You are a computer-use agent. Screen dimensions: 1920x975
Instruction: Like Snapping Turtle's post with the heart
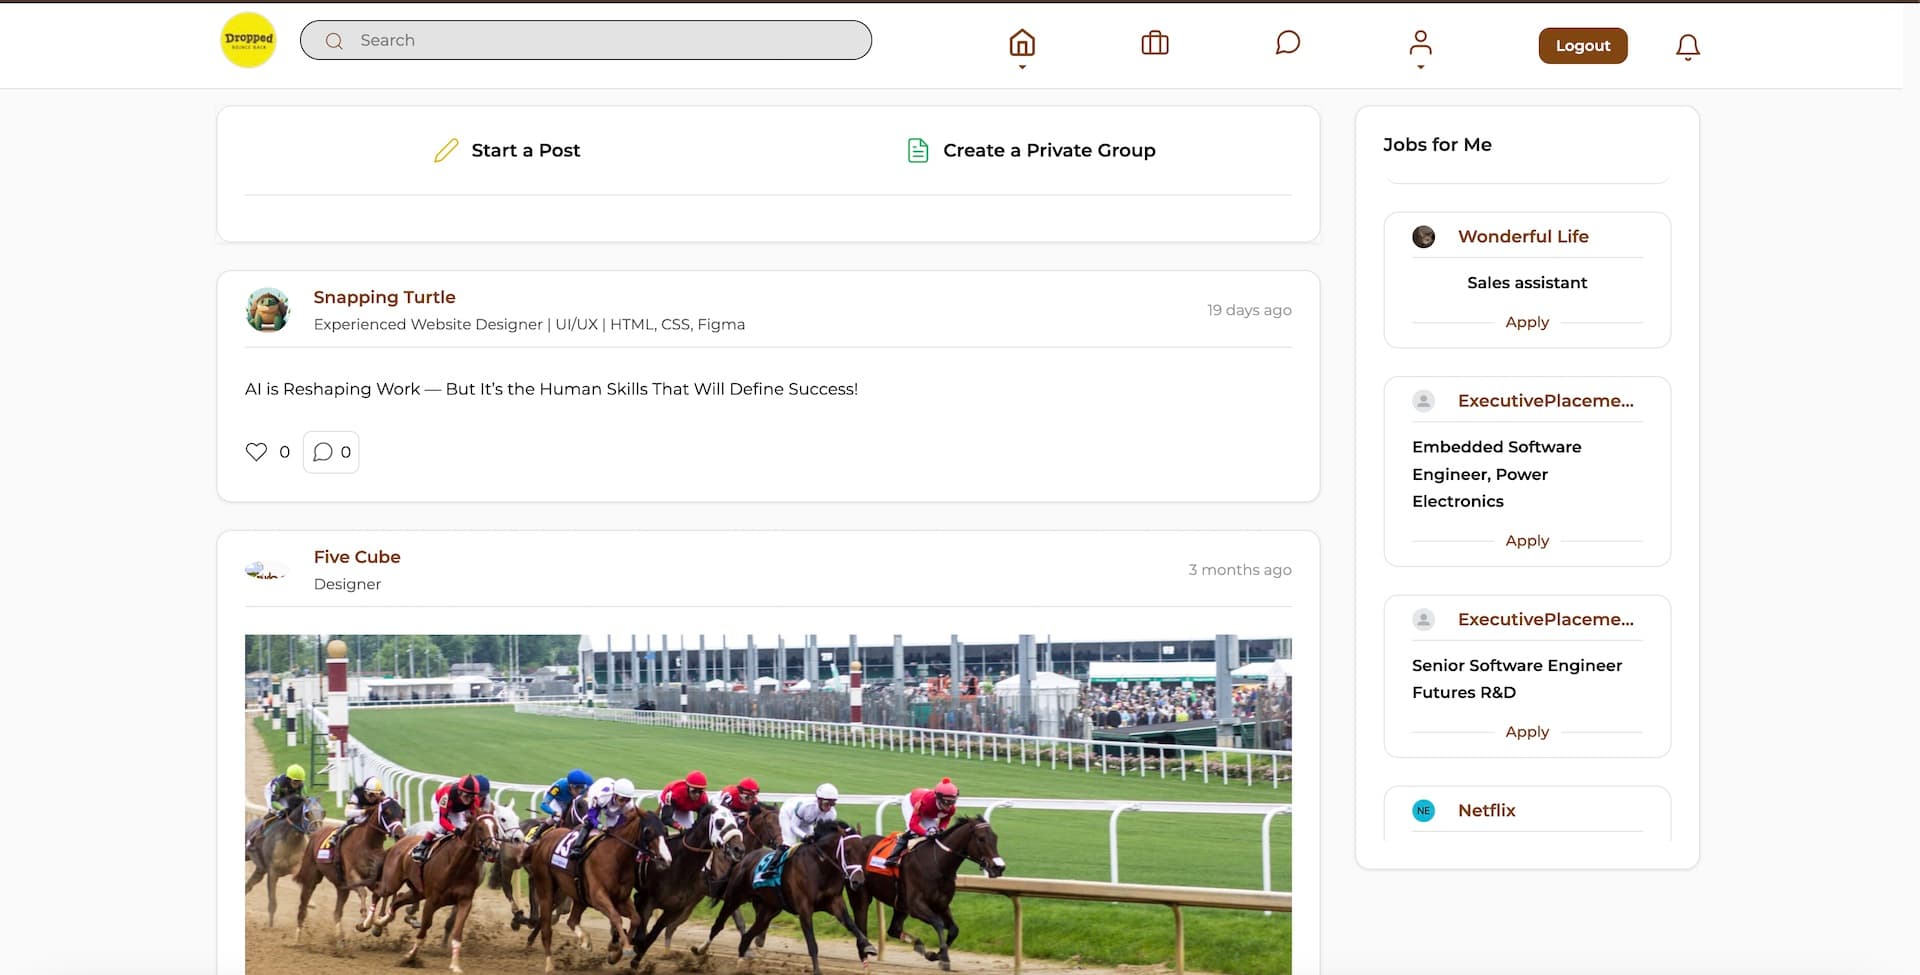point(257,452)
